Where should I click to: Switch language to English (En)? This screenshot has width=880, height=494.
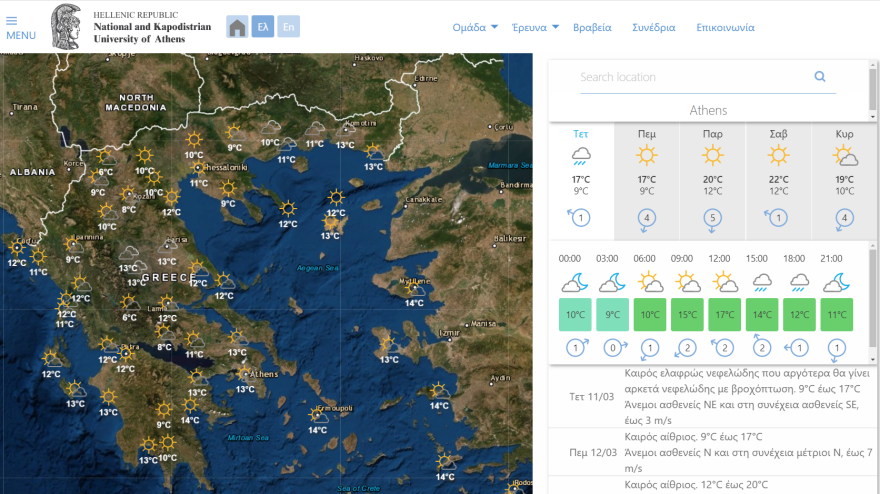pyautogui.click(x=288, y=27)
